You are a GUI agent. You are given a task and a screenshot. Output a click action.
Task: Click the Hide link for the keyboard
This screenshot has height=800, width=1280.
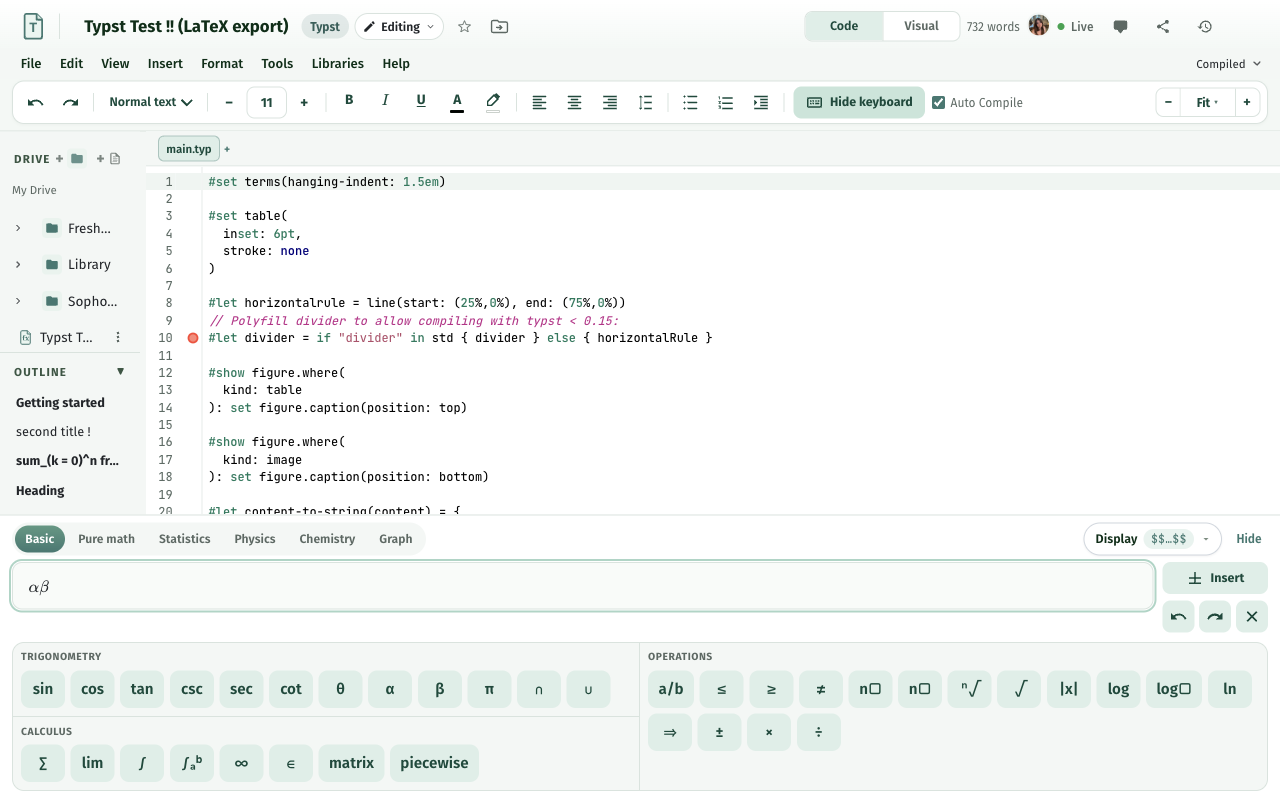[1248, 539]
